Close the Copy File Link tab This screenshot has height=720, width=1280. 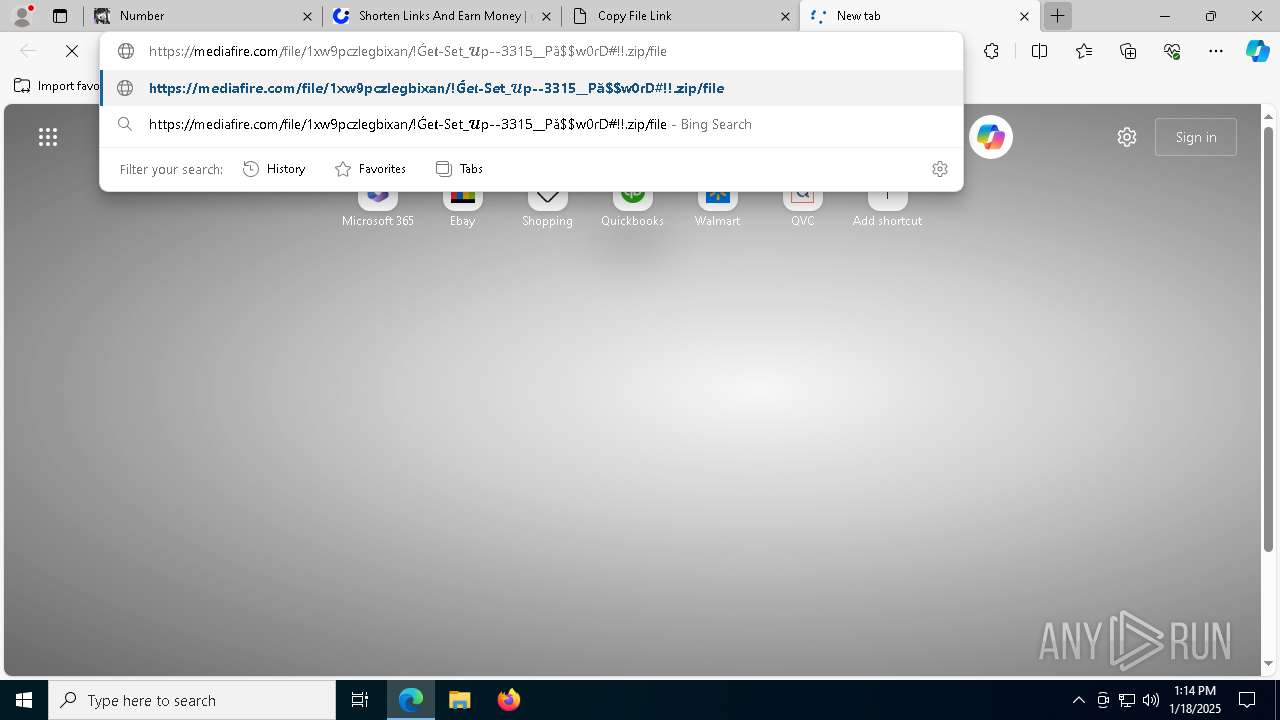[x=786, y=16]
